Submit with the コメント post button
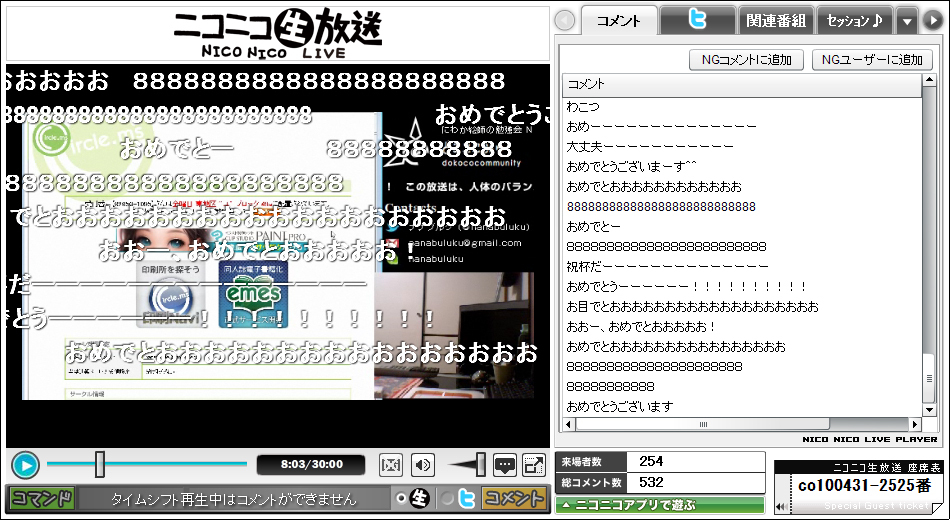Viewport: 950px width, 520px height. 513,499
